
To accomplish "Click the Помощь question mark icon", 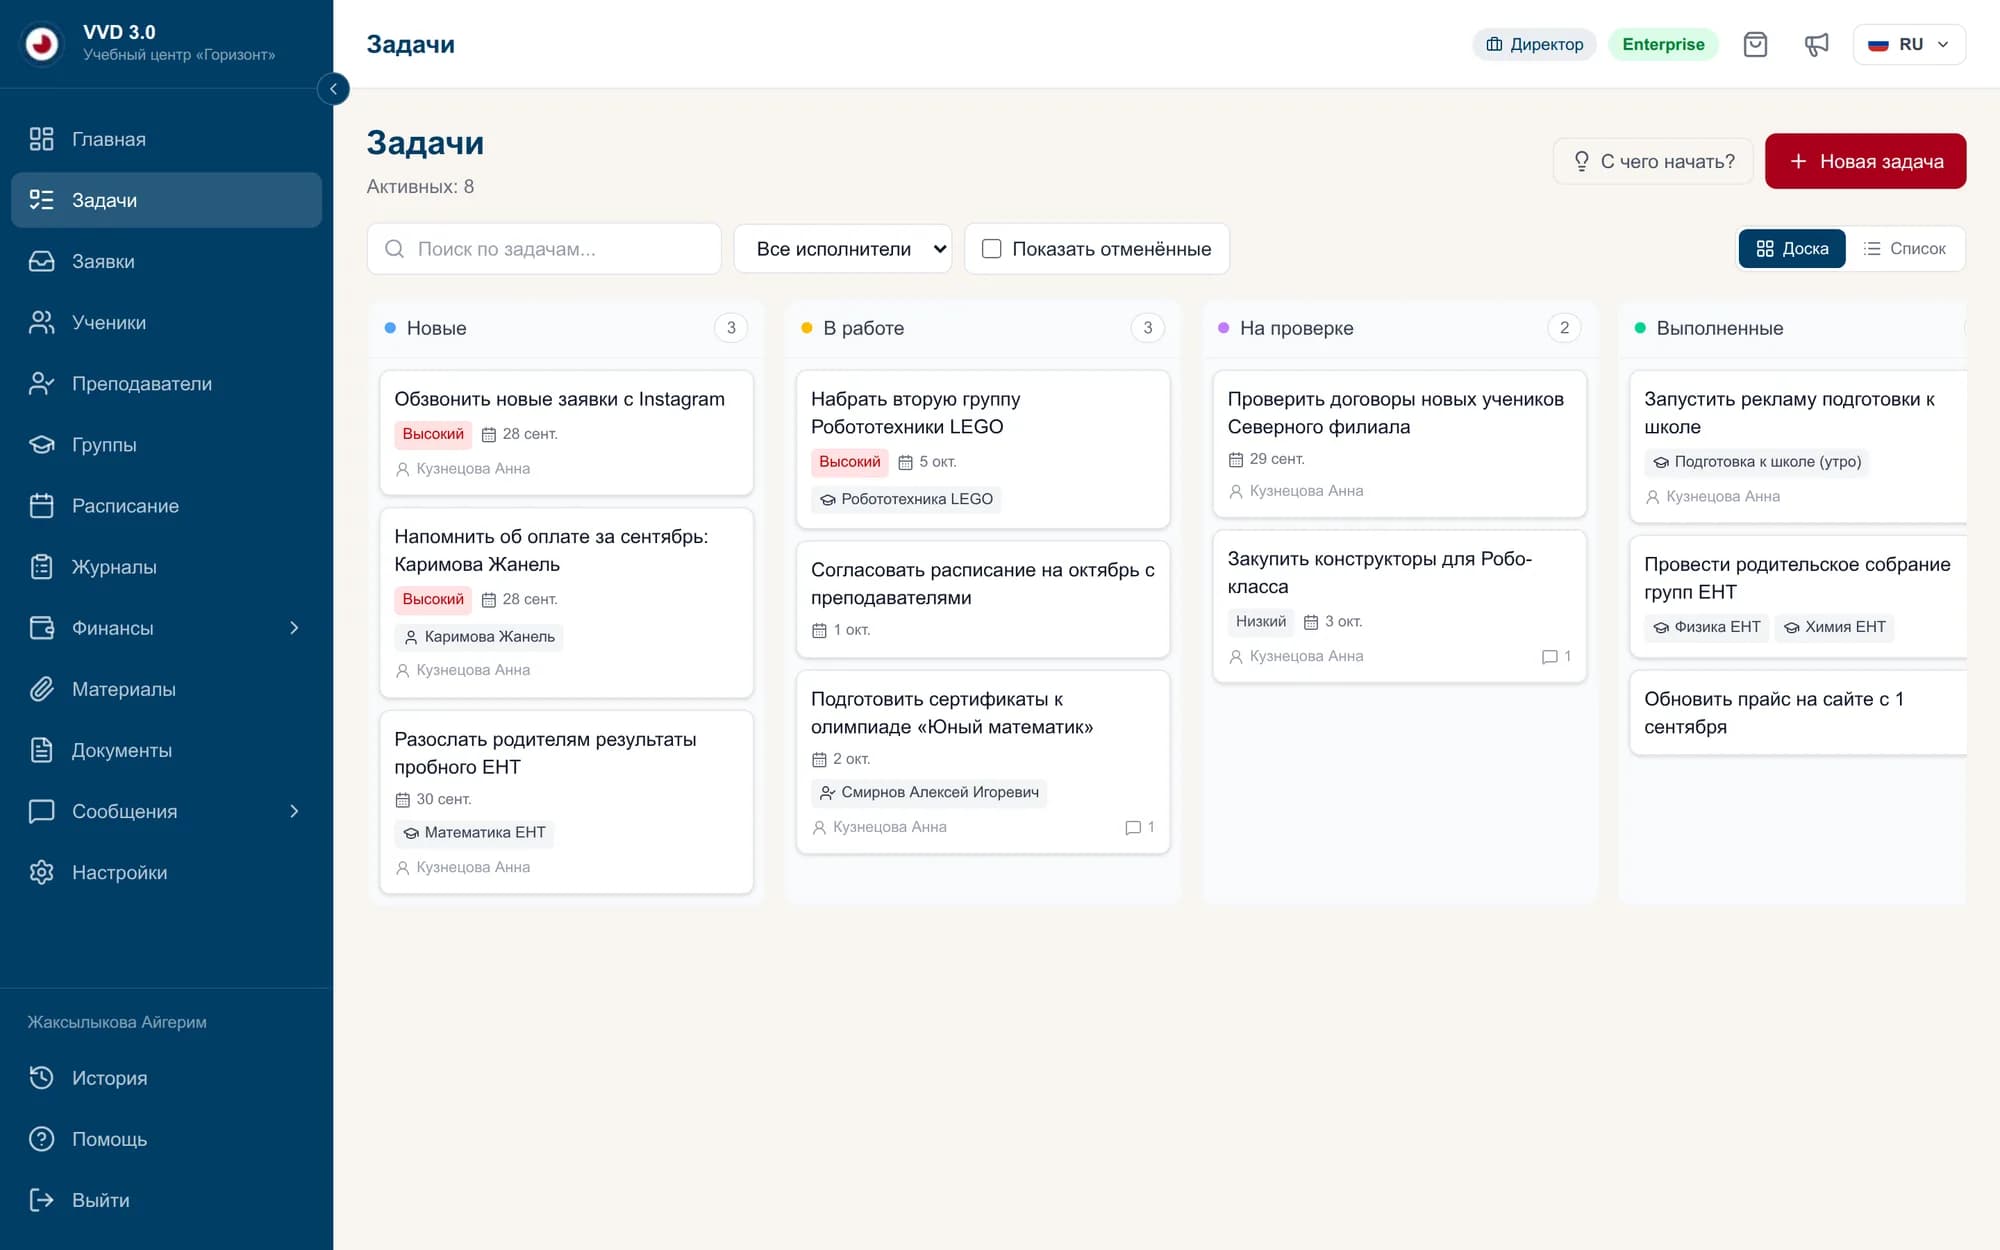I will [x=41, y=1139].
